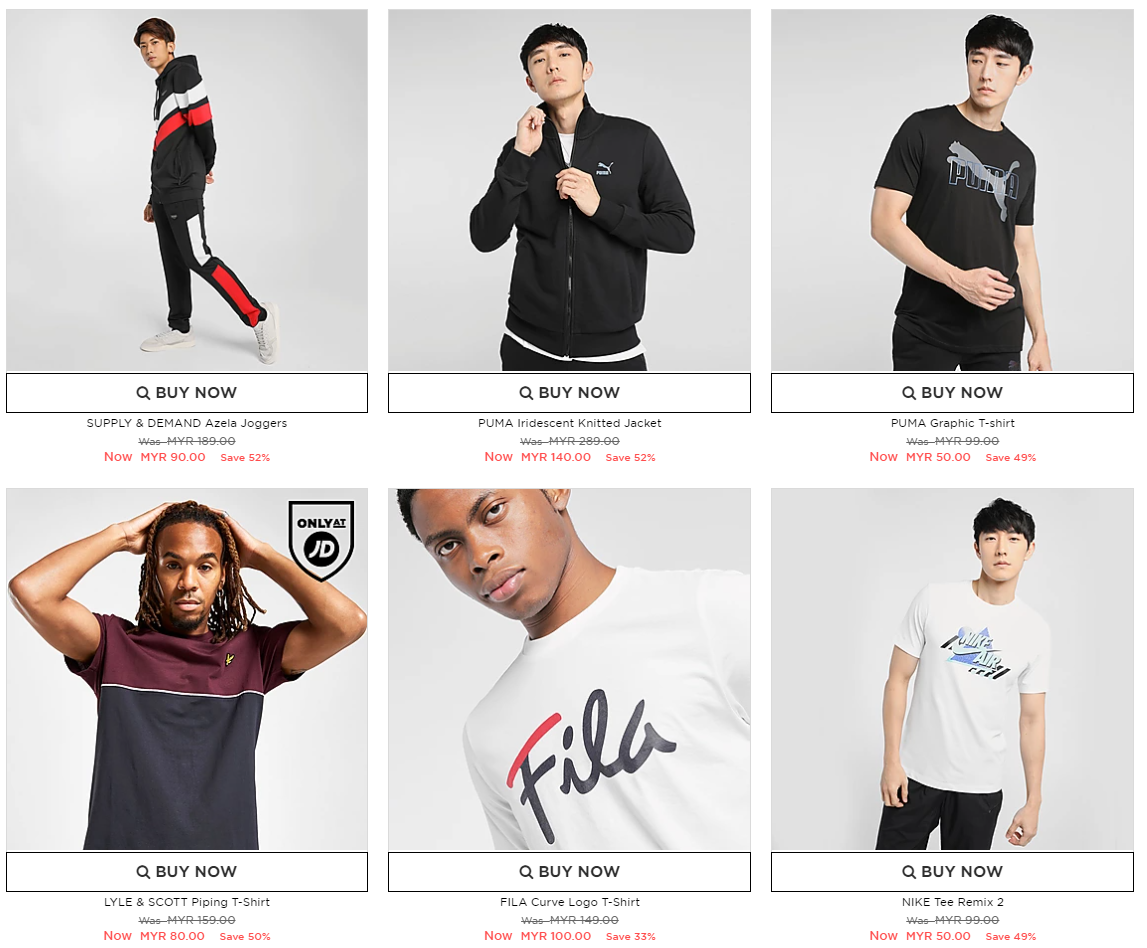Click magnifier icon on PUMA Graphic T-shirt Buy Now
The width and height of the screenshot is (1147, 948).
(x=909, y=393)
